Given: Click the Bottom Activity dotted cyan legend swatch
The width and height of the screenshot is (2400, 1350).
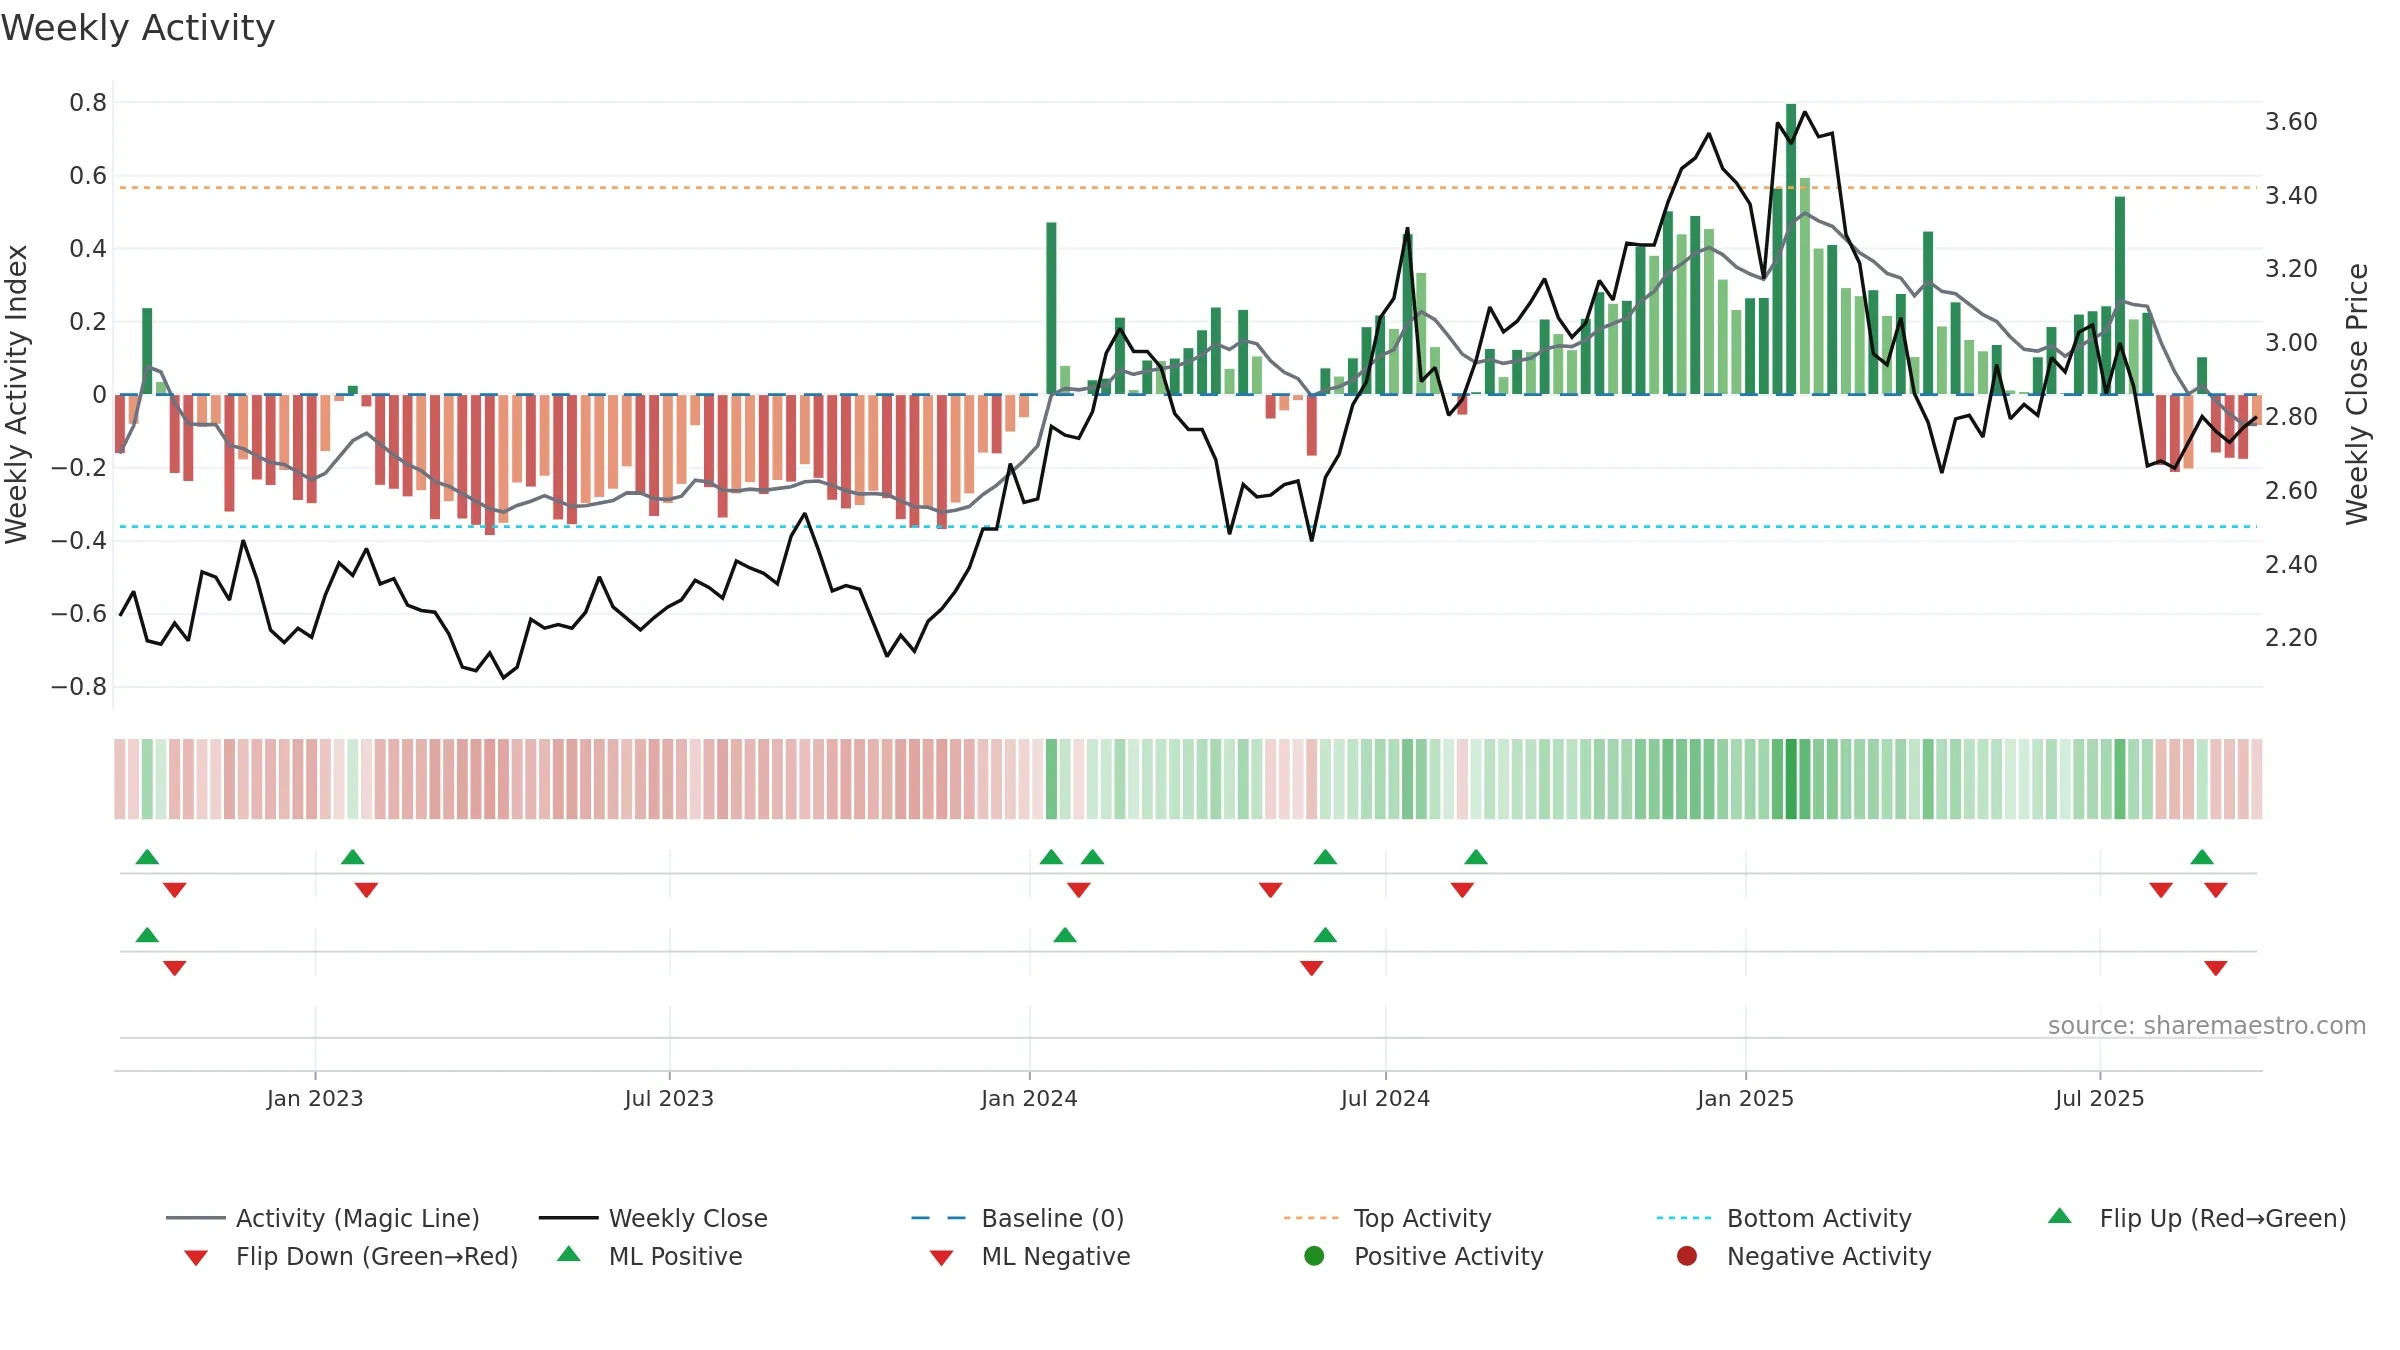Looking at the screenshot, I should point(1684,1218).
